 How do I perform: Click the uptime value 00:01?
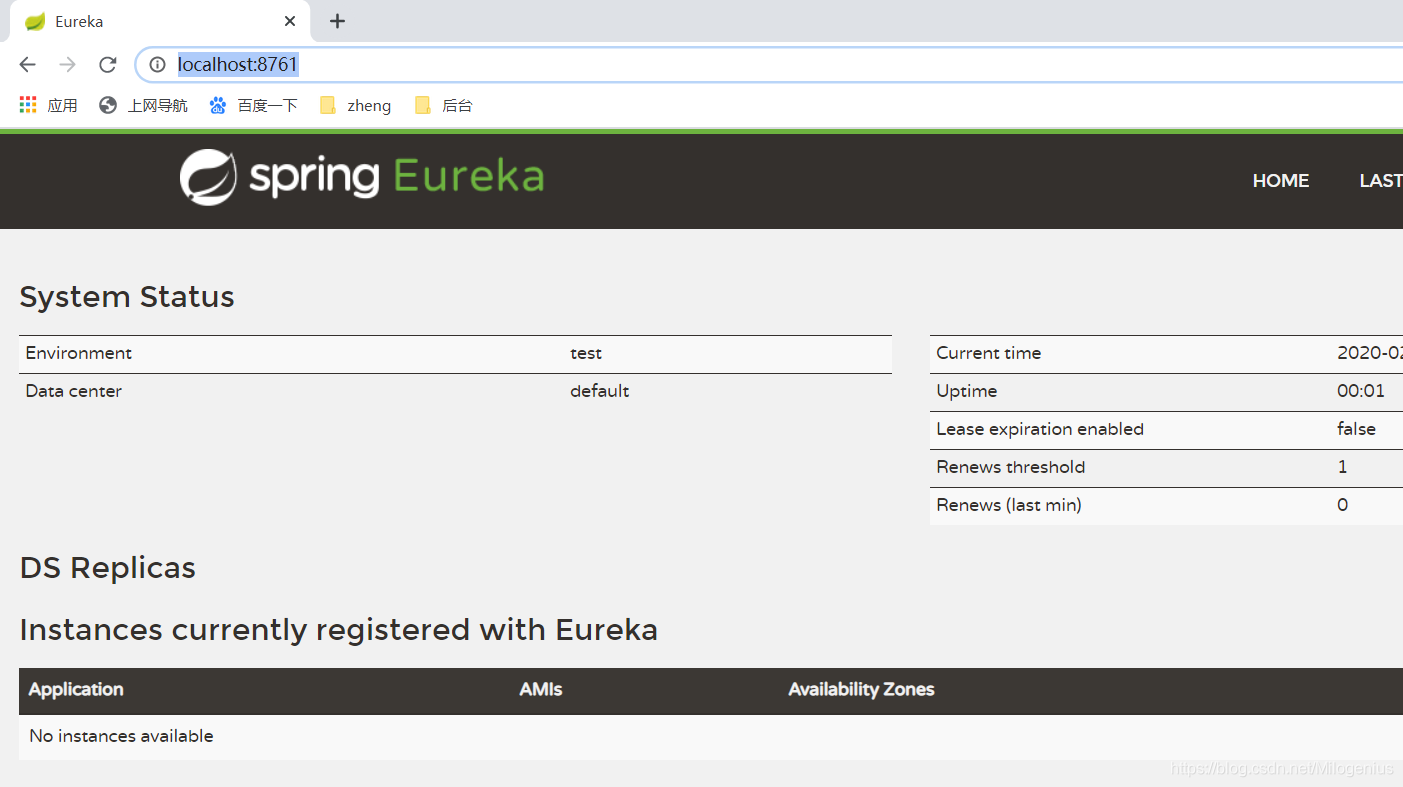coord(1361,391)
